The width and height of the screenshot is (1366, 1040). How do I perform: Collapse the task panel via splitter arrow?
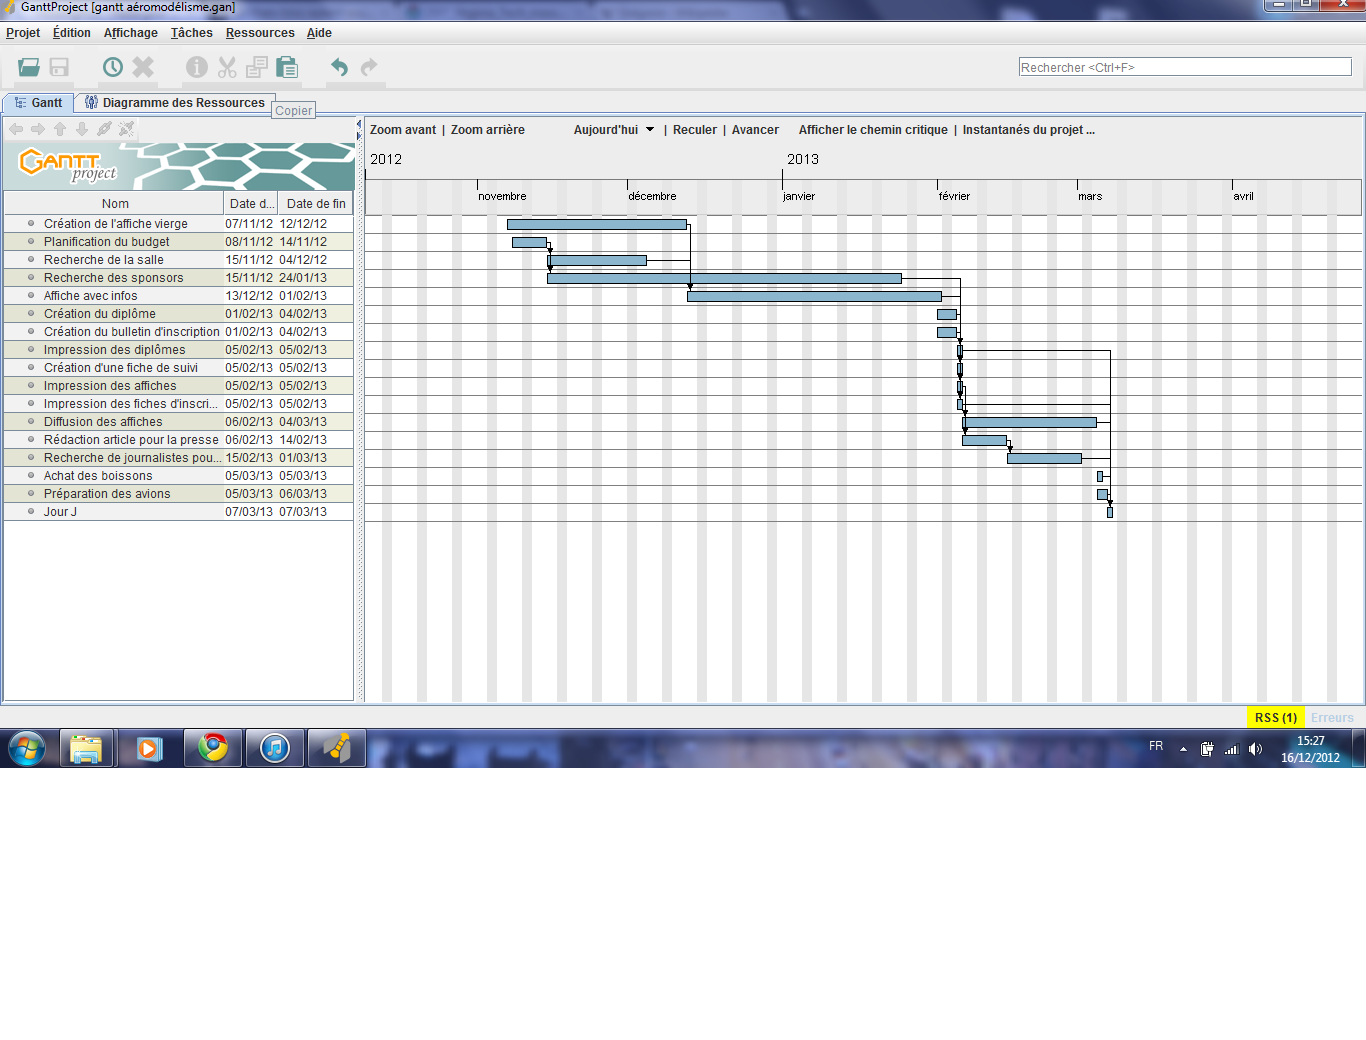click(359, 124)
